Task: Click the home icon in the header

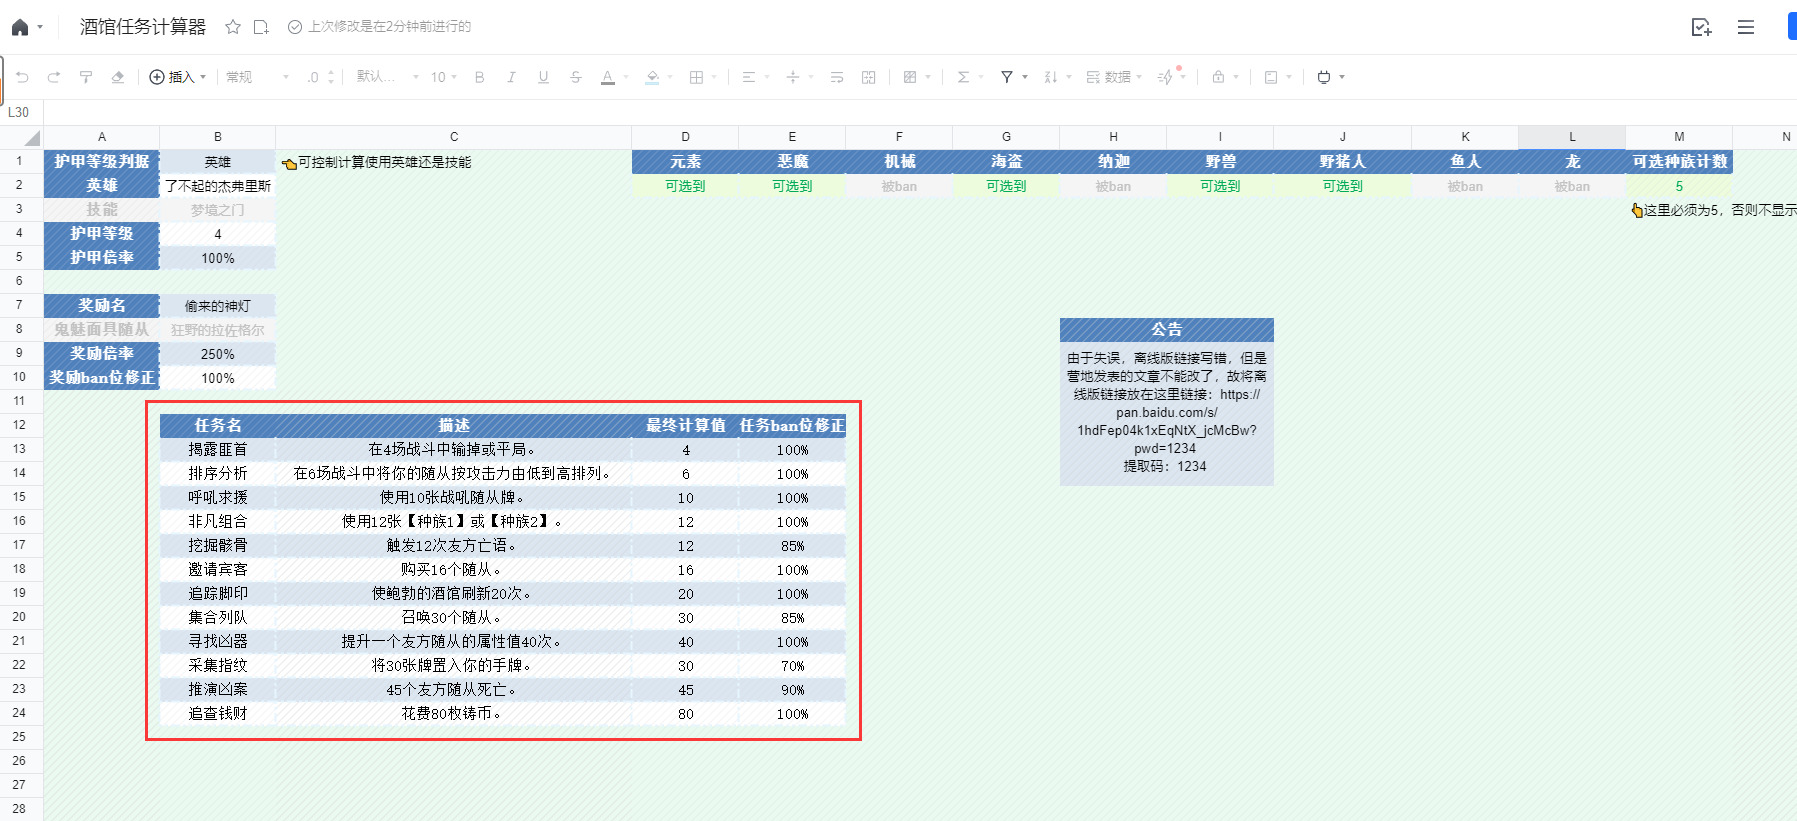Action: (20, 27)
